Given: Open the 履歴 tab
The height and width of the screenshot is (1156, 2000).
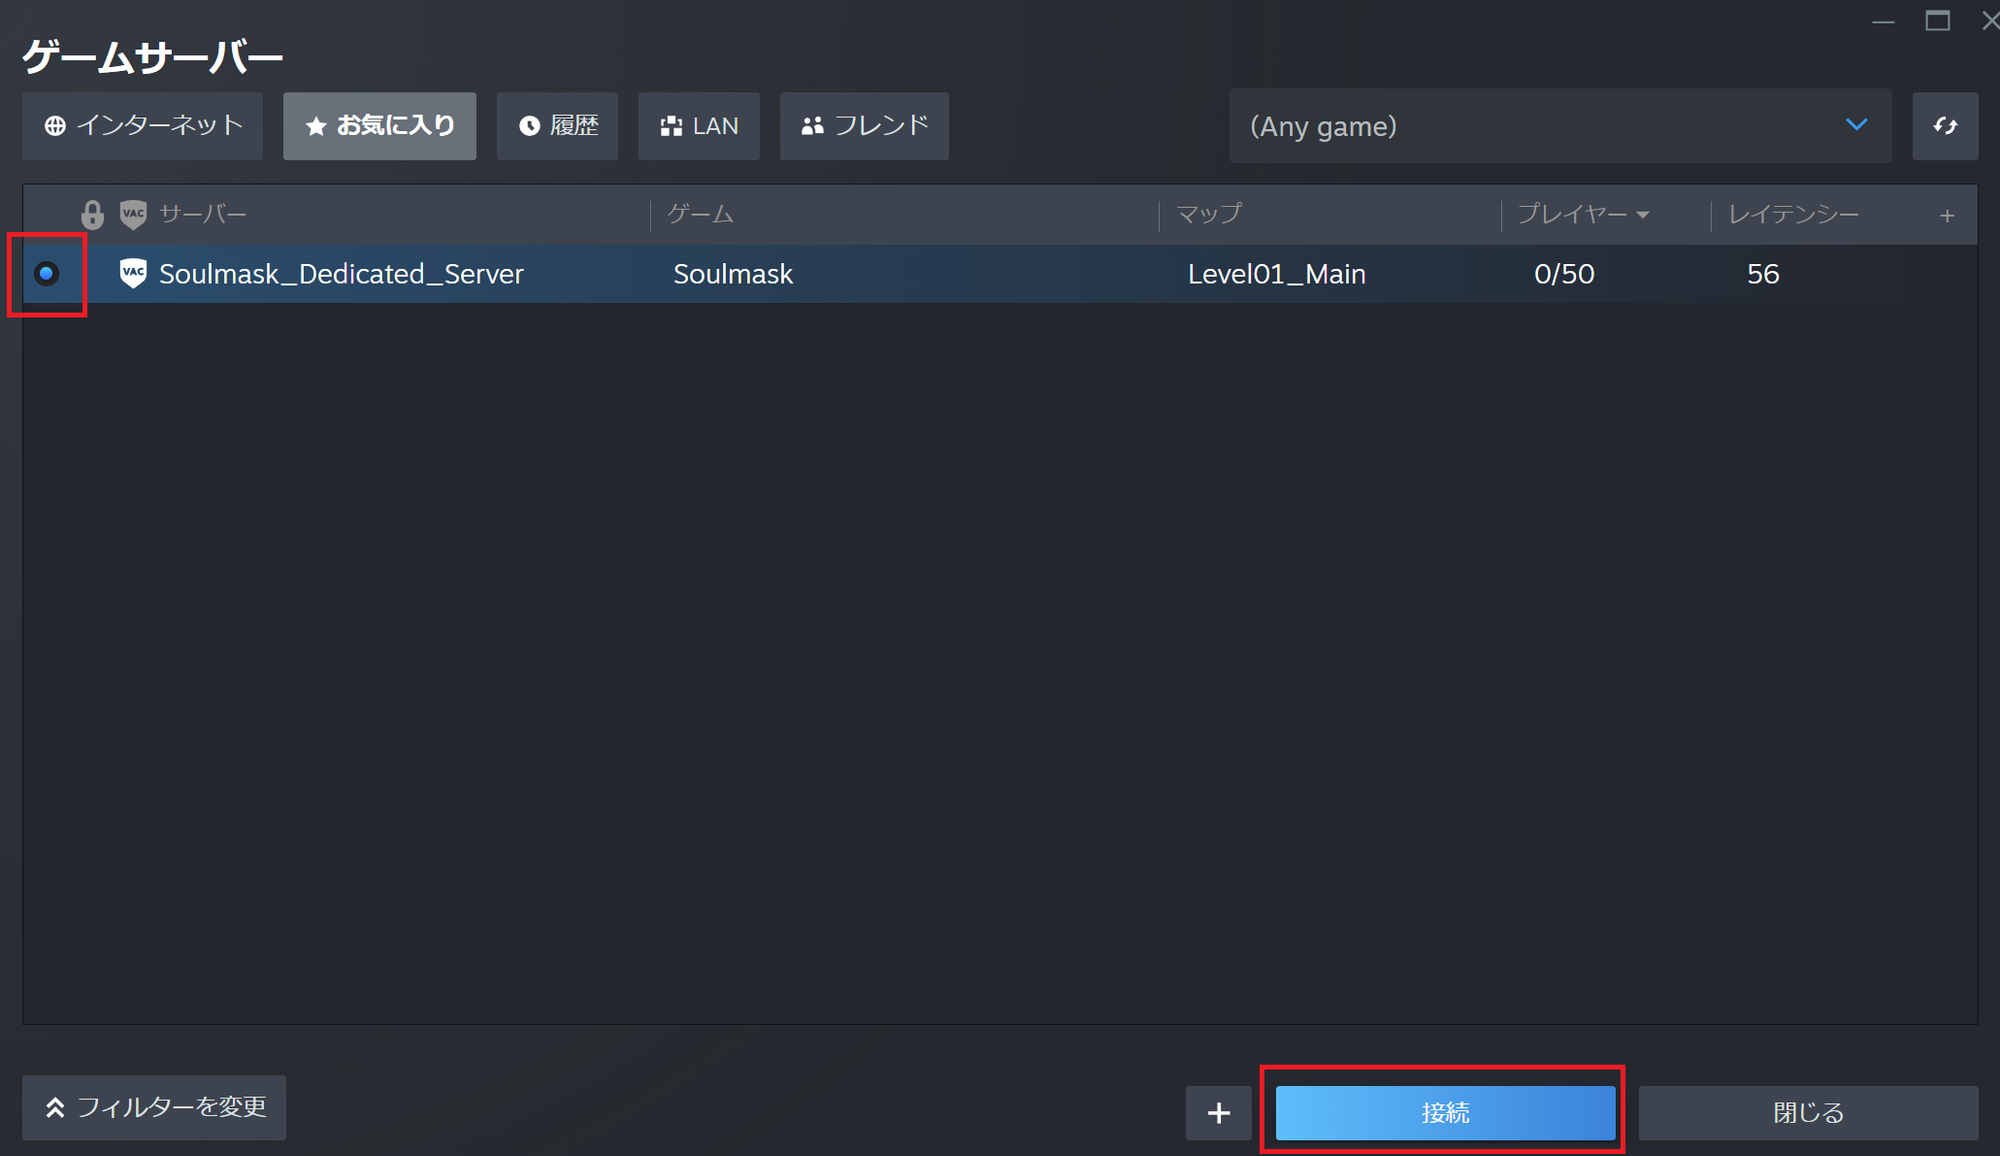Looking at the screenshot, I should tap(558, 126).
